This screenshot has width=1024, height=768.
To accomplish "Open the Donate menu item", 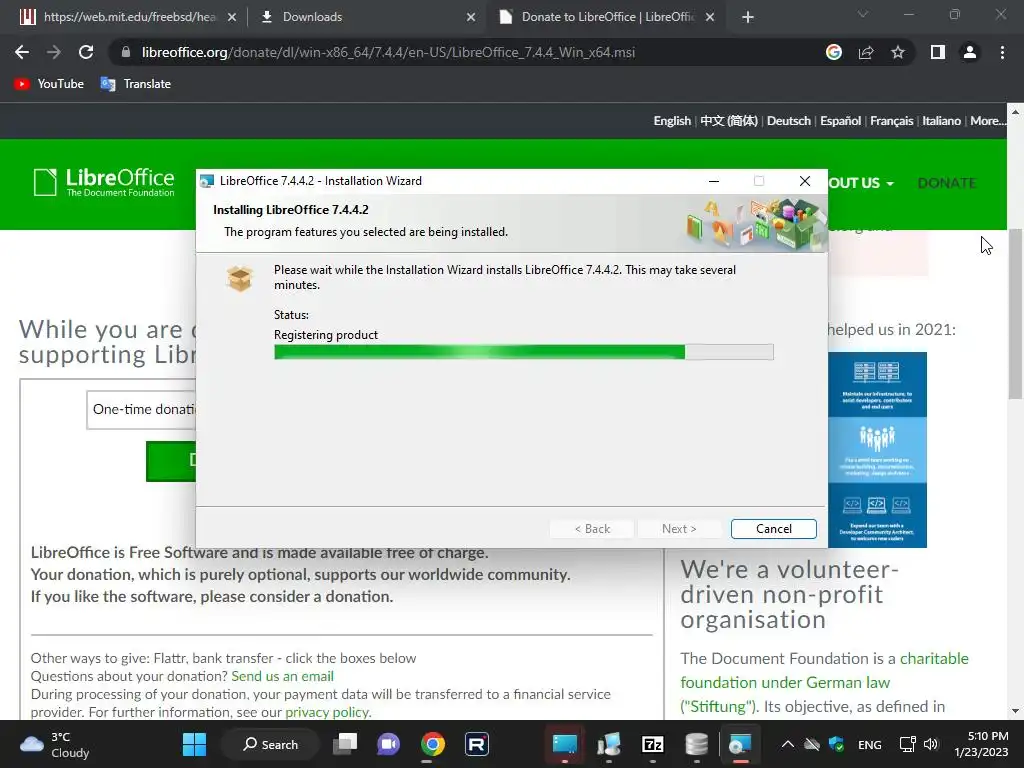I will 946,183.
